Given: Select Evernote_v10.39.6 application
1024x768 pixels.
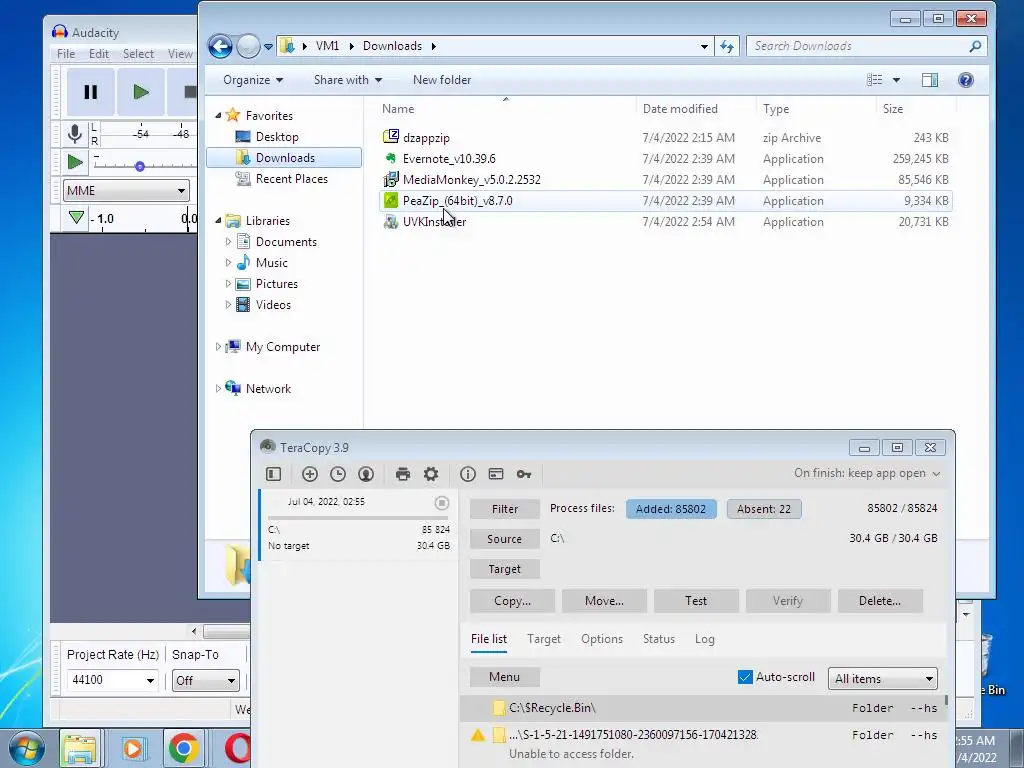Looking at the screenshot, I should pos(665,159).
